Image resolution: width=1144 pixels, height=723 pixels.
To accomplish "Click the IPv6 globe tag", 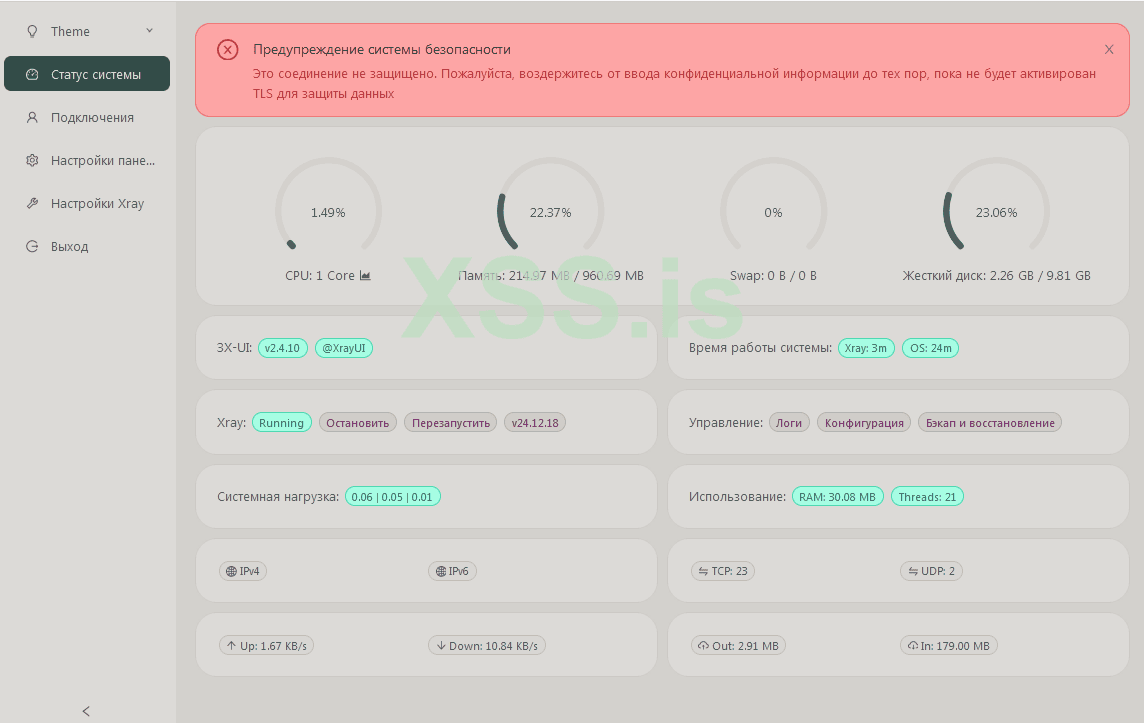I will [x=452, y=571].
